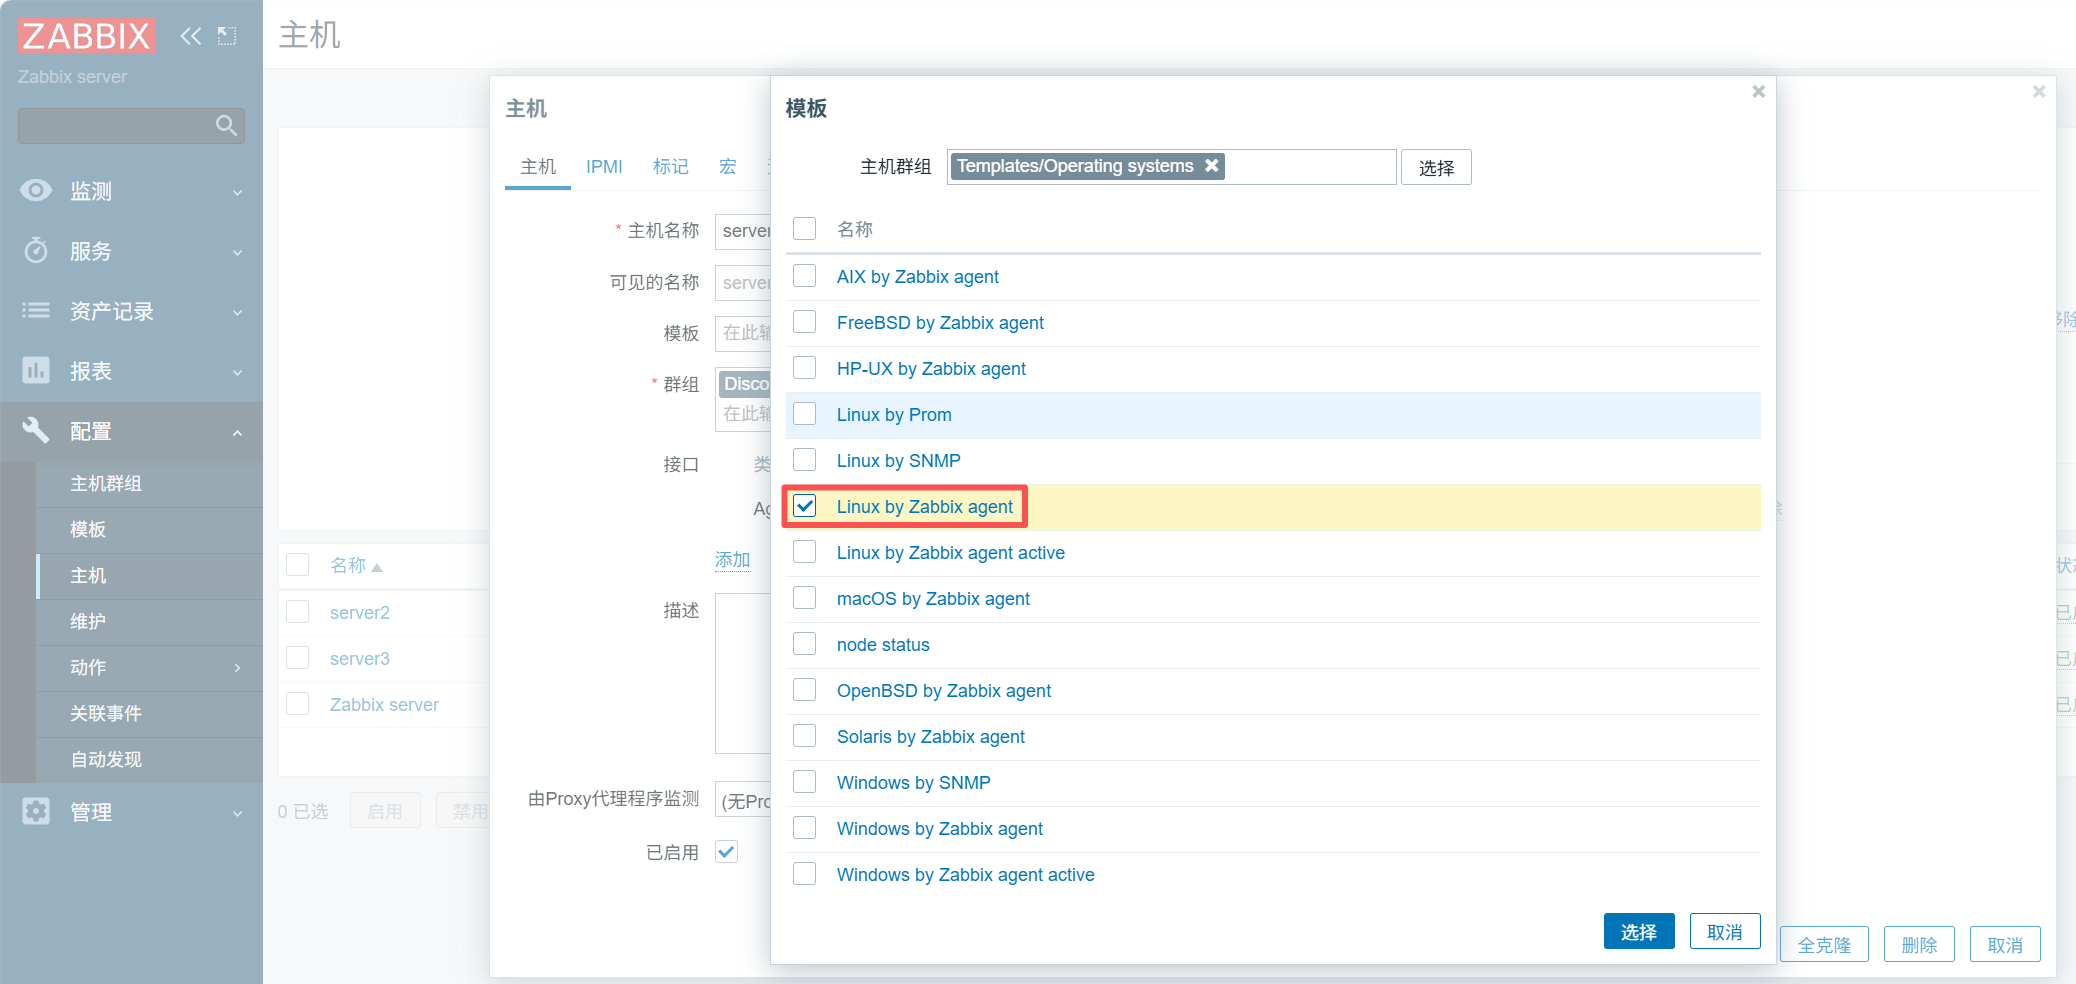The image size is (2076, 984).
Task: Click 取消 in the host dialog
Action: [x=2005, y=944]
